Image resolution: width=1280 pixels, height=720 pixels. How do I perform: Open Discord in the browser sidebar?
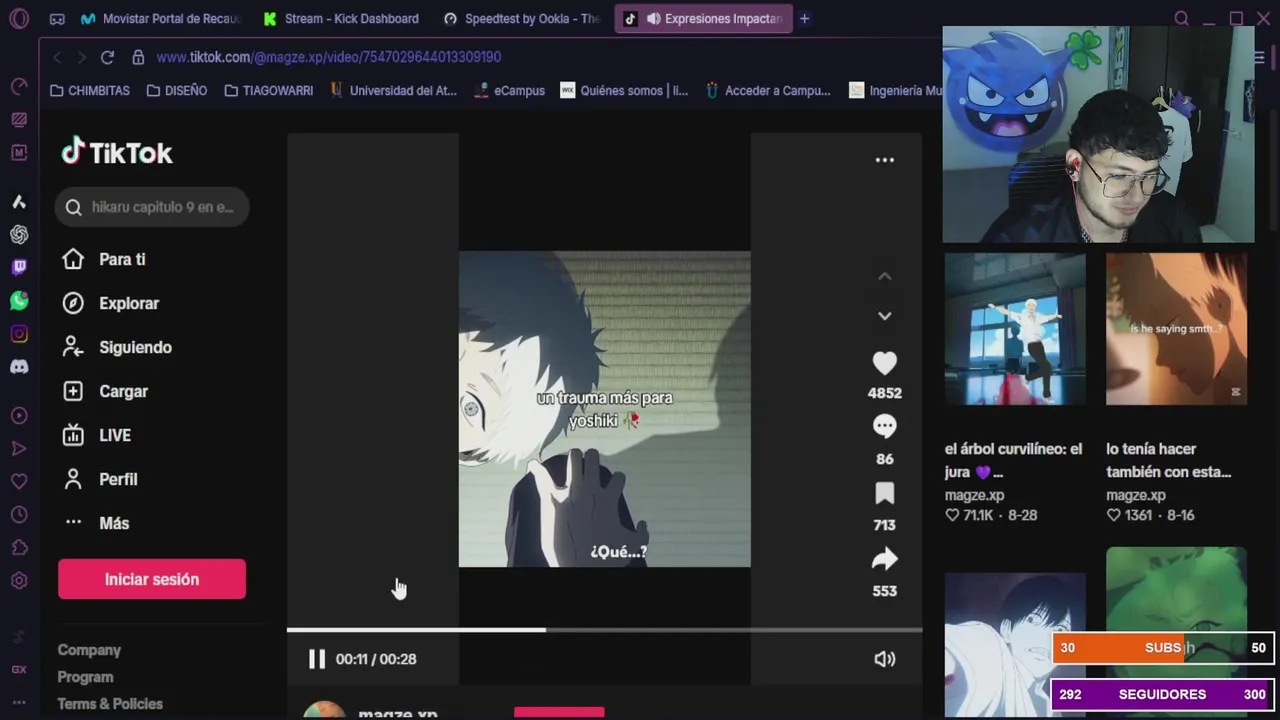pyautogui.click(x=19, y=367)
